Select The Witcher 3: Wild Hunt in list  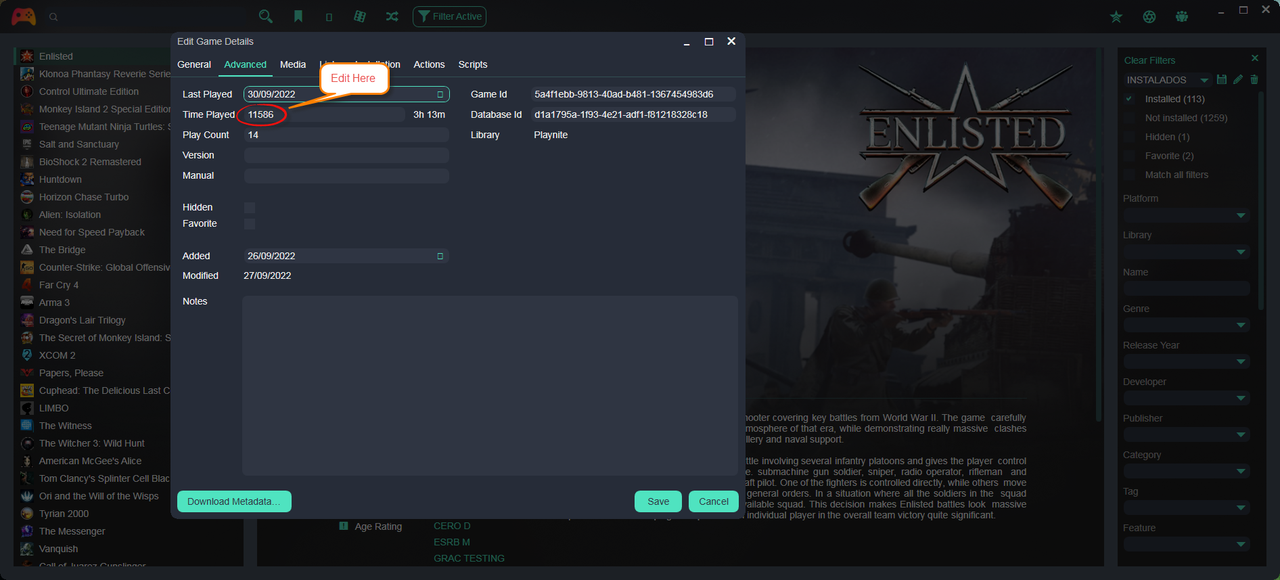coord(92,443)
